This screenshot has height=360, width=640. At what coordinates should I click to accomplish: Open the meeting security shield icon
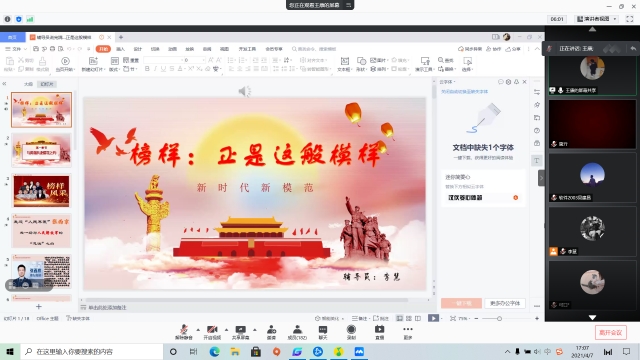coord(19,19)
